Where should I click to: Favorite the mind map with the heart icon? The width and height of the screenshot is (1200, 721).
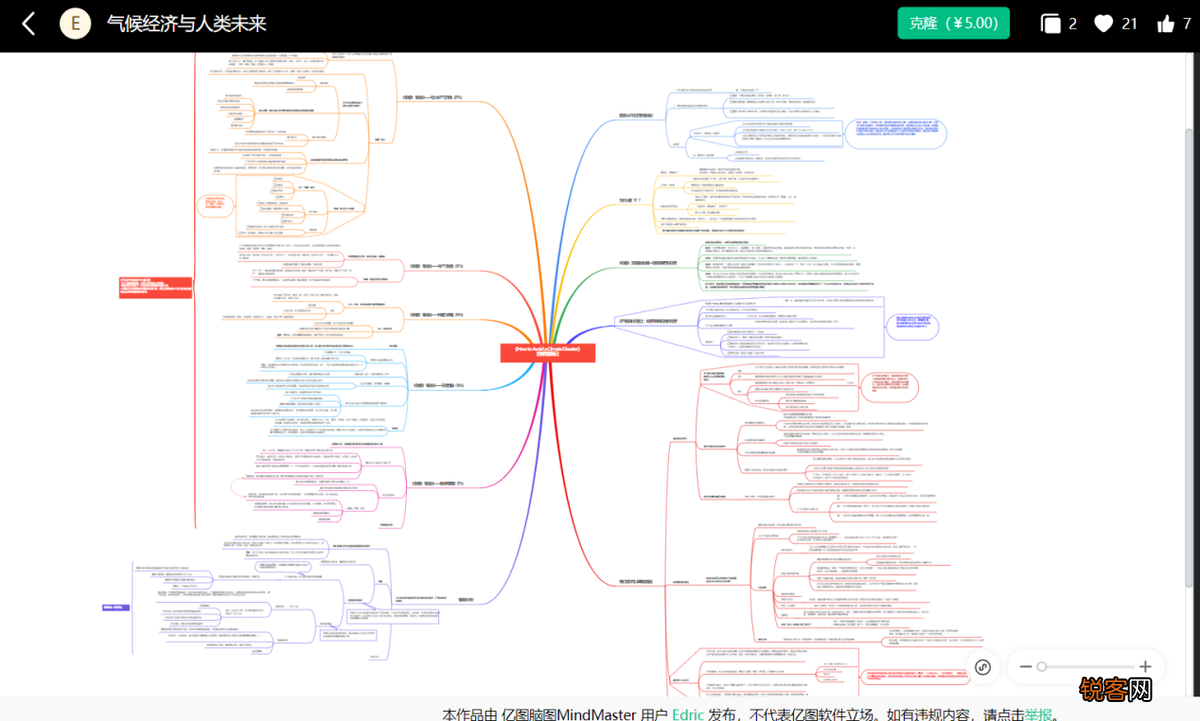[x=1103, y=24]
